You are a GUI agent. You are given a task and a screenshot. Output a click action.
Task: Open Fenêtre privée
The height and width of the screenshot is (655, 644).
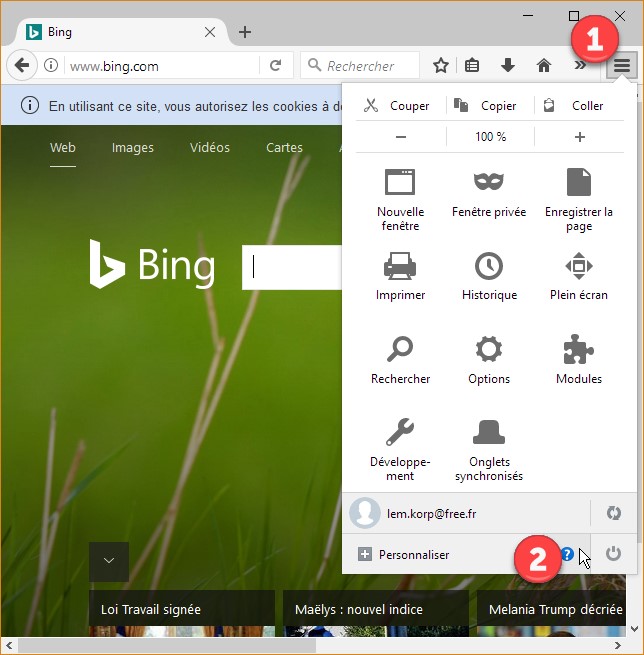(x=489, y=193)
